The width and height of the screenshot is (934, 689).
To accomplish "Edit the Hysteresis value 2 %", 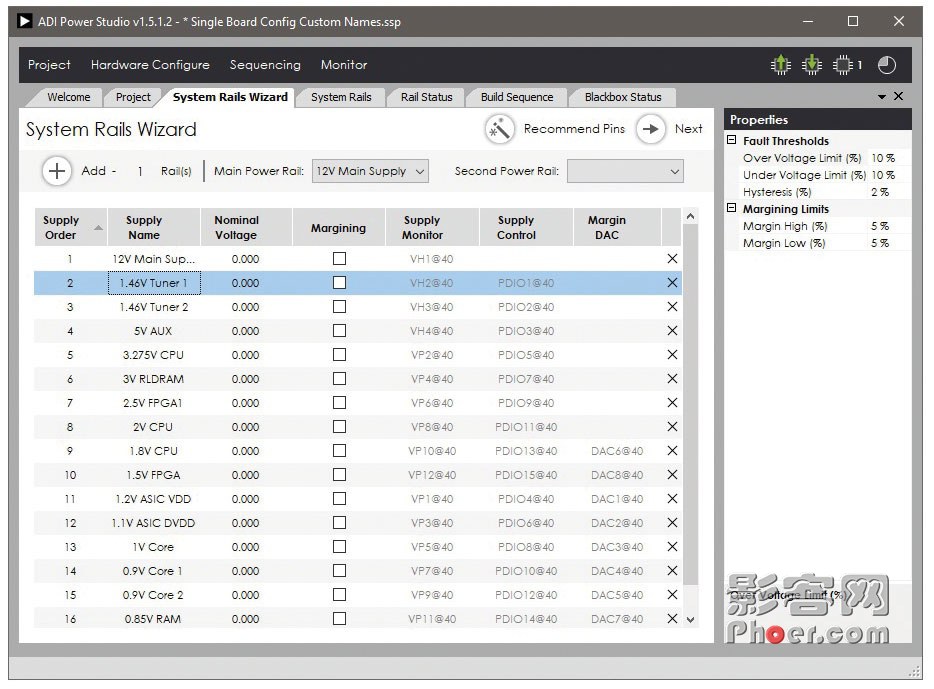I will (889, 192).
